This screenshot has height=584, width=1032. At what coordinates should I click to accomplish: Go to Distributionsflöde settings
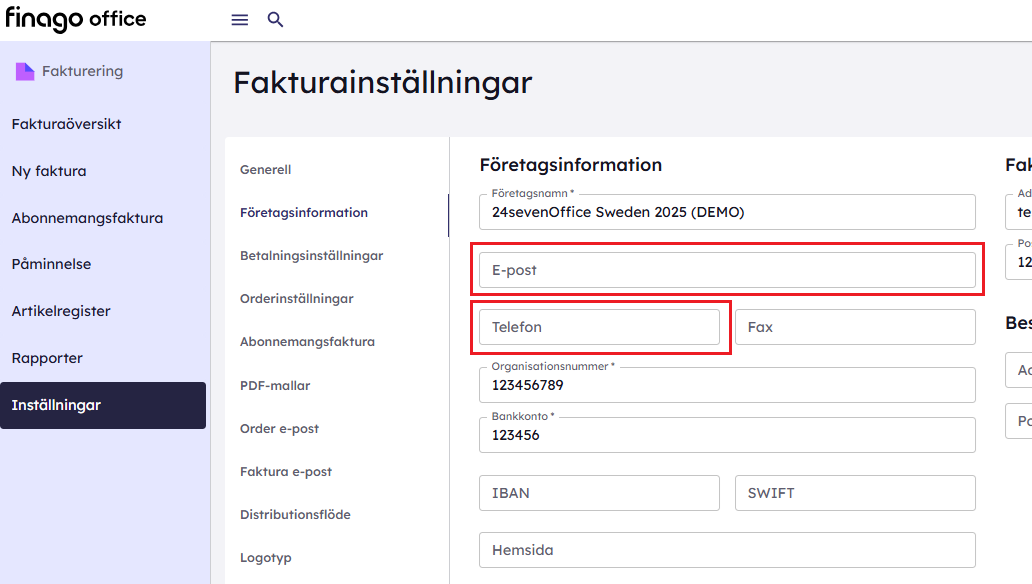[295, 515]
